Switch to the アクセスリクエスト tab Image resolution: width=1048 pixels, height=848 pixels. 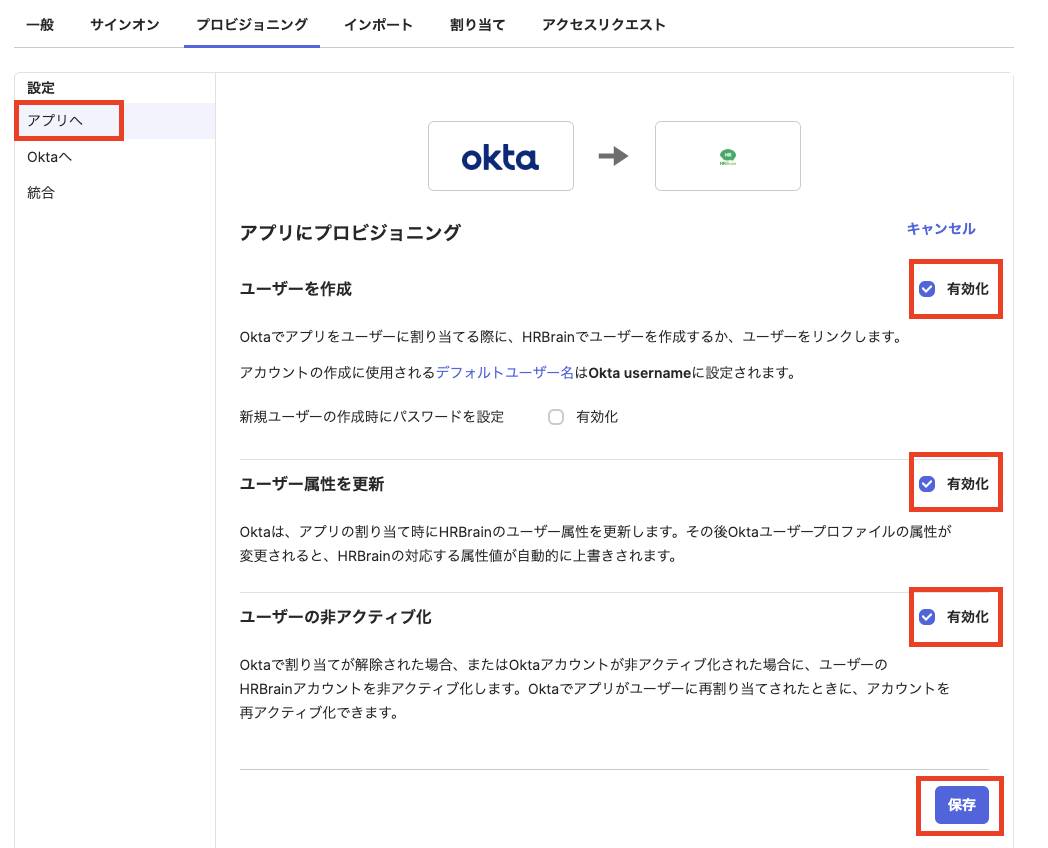pos(603,25)
